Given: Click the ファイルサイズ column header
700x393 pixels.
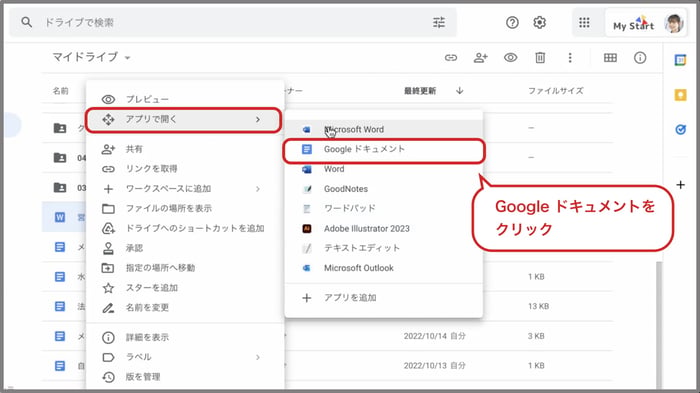Looking at the screenshot, I should tap(556, 91).
